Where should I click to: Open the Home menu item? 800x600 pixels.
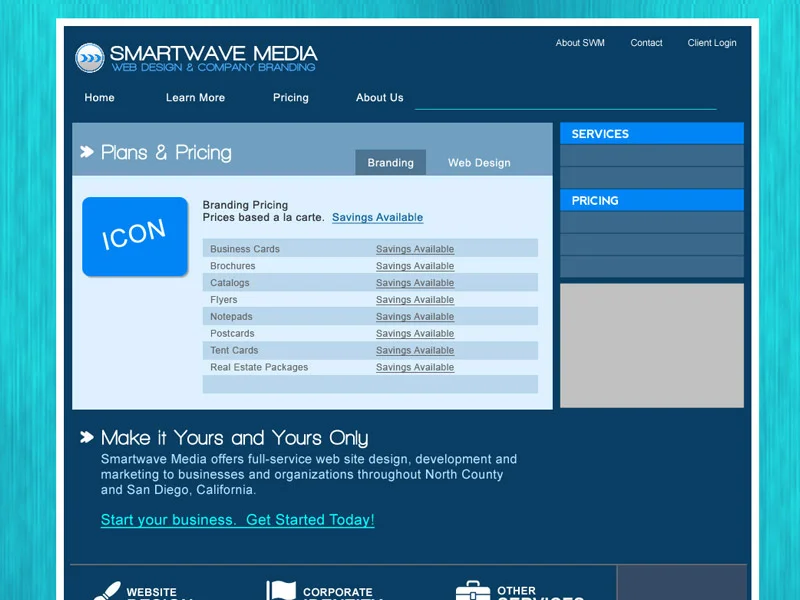click(x=99, y=97)
